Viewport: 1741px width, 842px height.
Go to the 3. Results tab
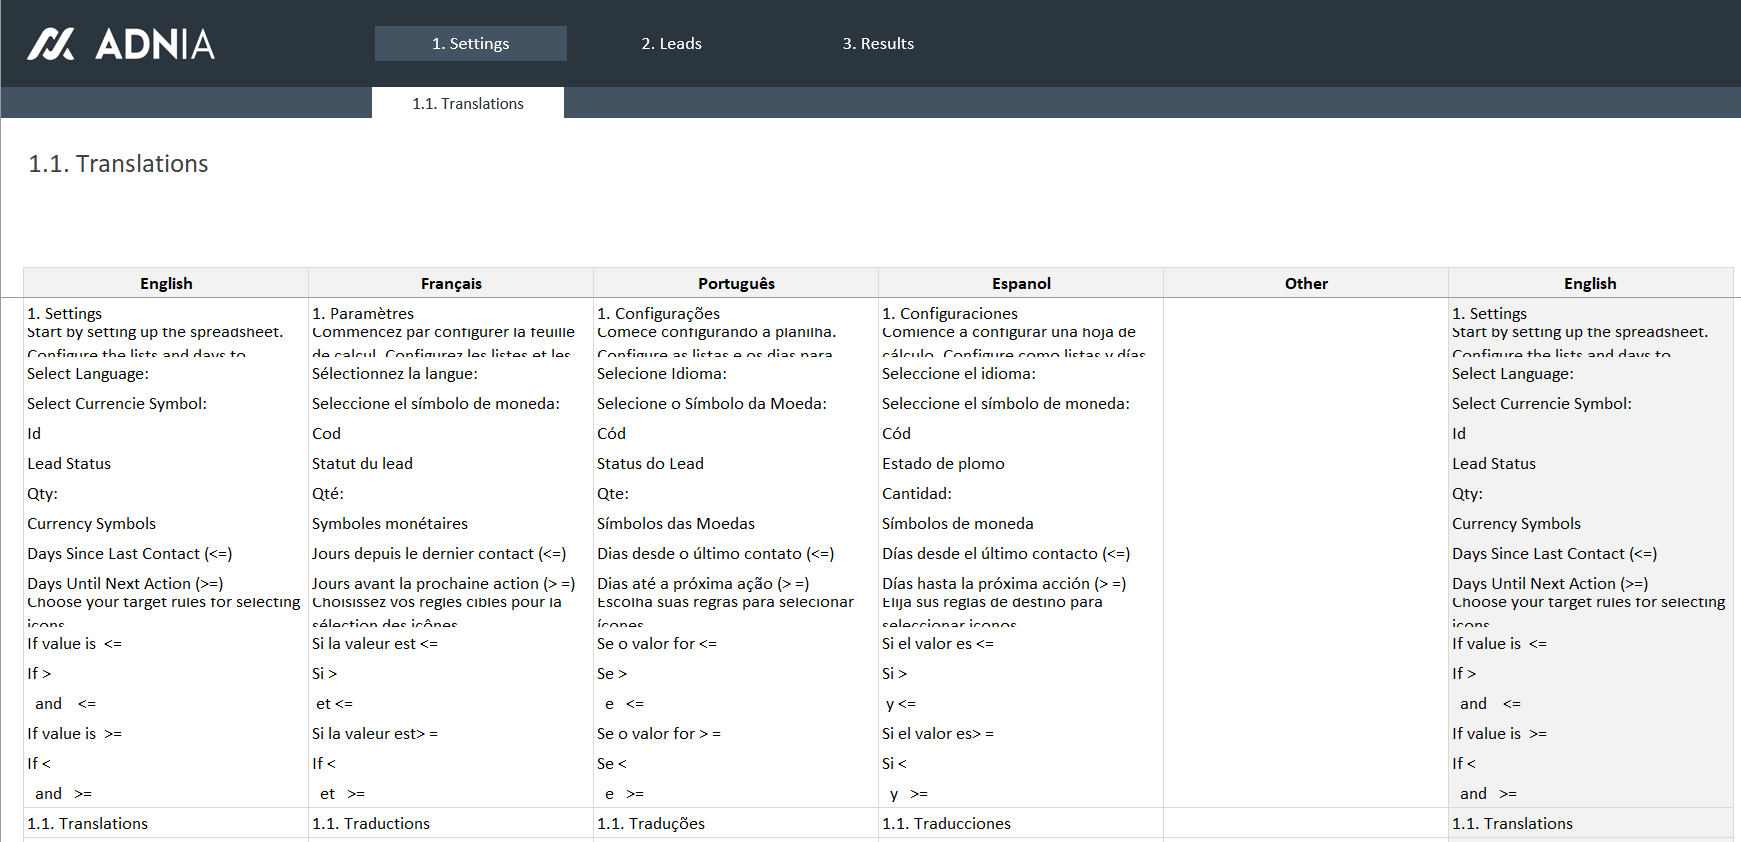(877, 44)
